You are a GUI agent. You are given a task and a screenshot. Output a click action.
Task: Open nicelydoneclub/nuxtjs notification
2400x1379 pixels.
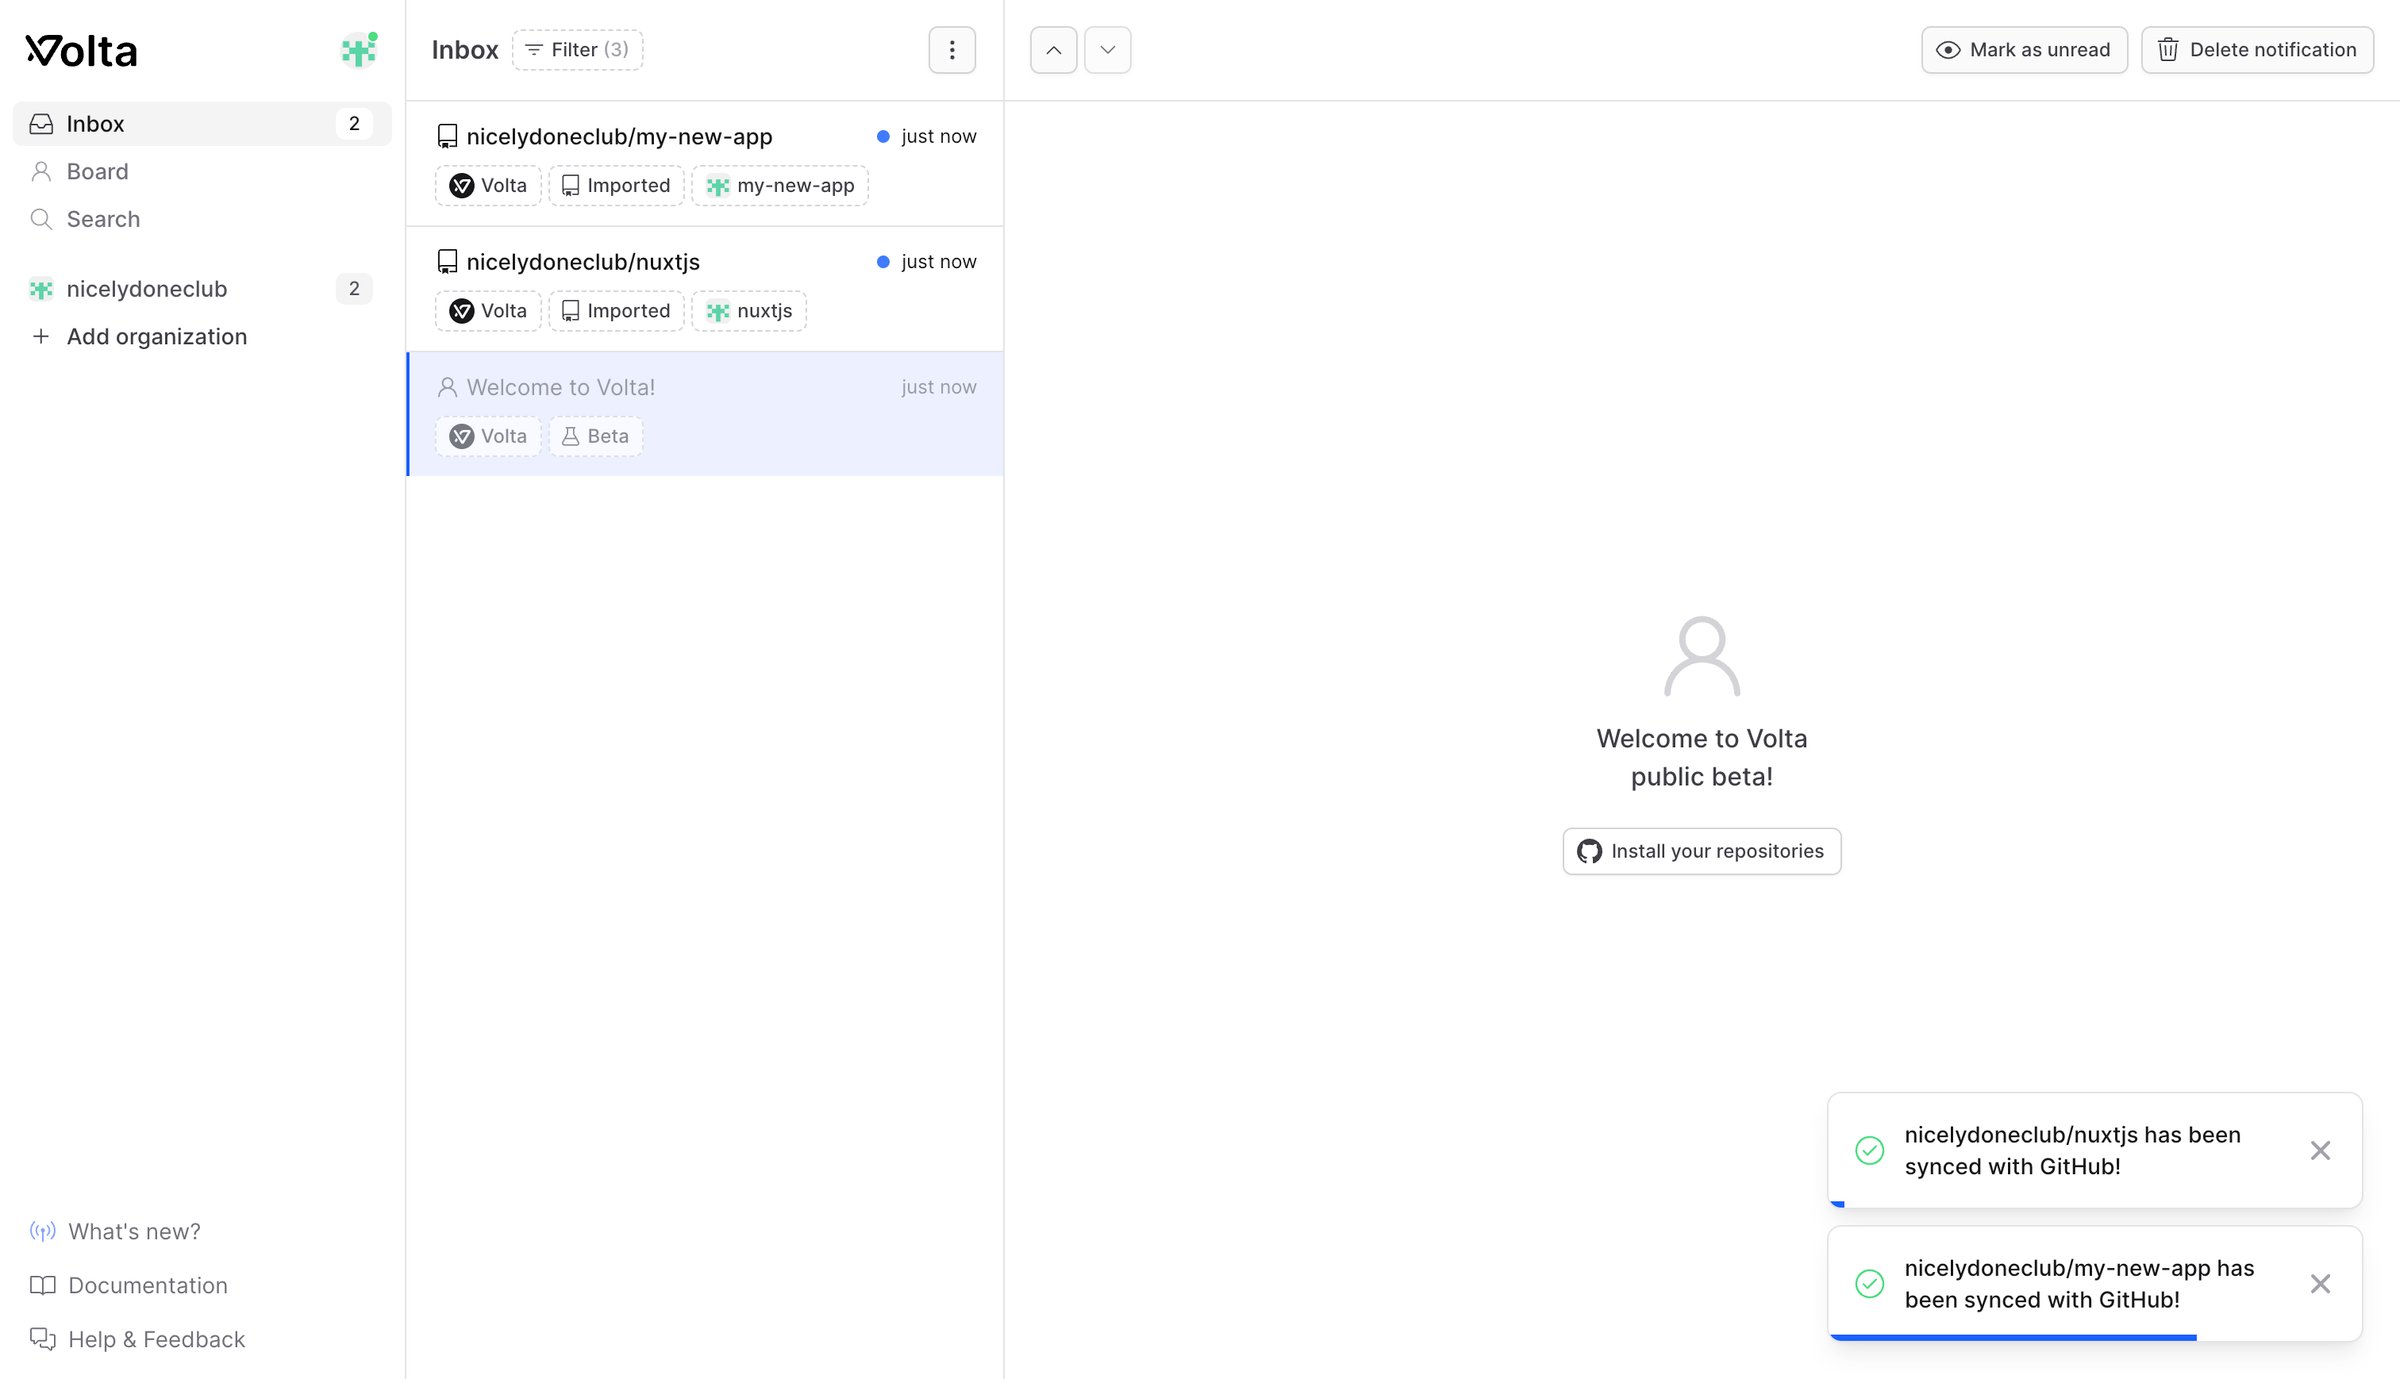(x=705, y=289)
